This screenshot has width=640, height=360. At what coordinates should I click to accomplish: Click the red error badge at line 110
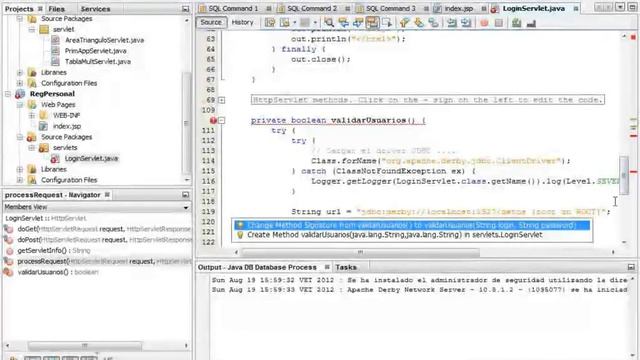point(213,120)
